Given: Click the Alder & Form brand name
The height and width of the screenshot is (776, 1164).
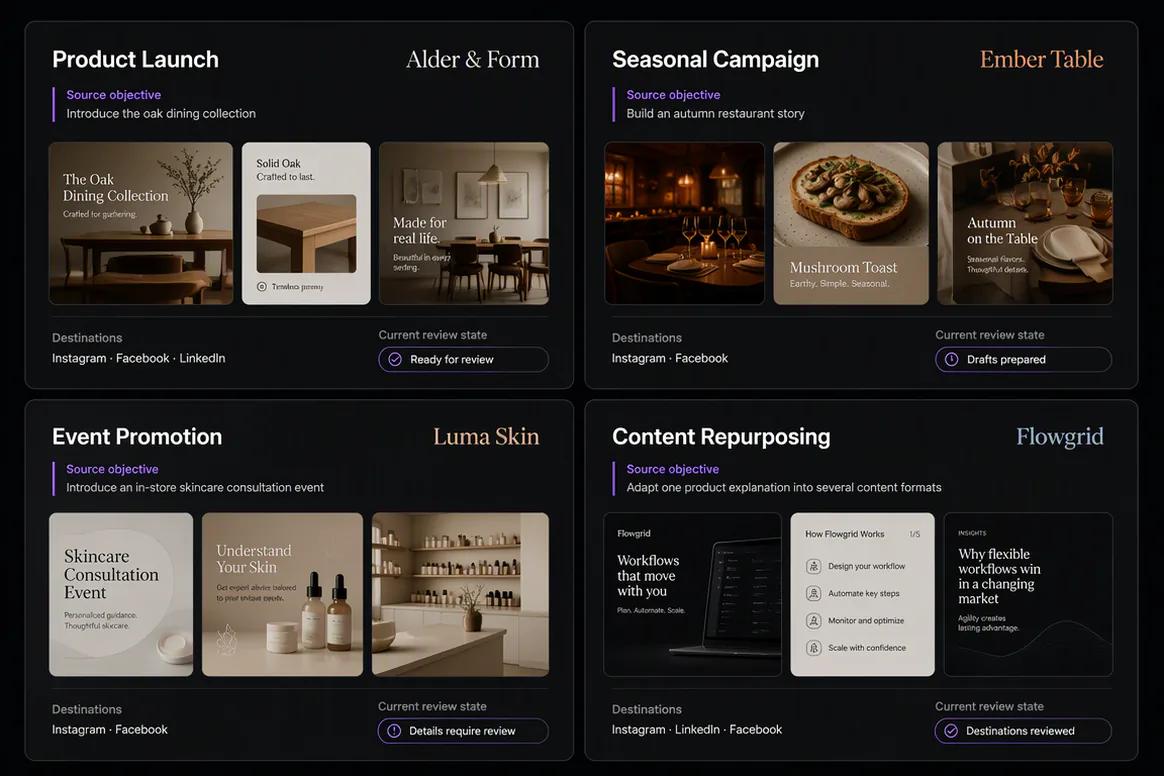Looking at the screenshot, I should tap(473, 59).
